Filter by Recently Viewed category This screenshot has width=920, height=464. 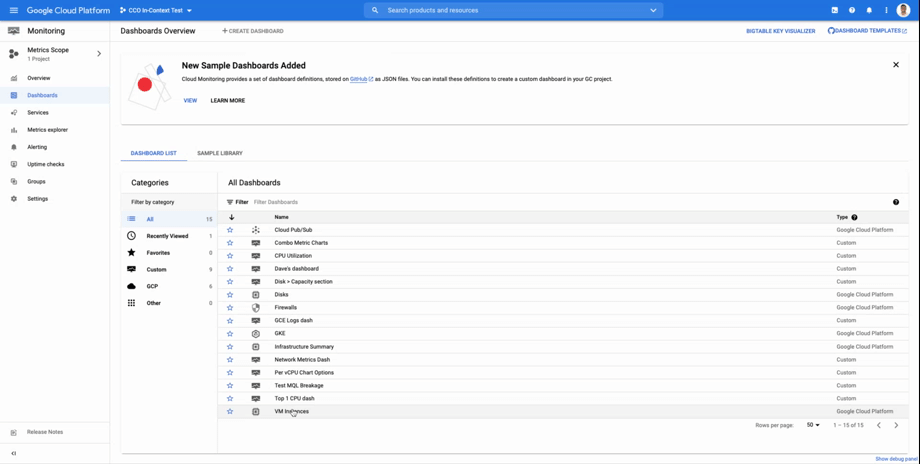tap(169, 236)
